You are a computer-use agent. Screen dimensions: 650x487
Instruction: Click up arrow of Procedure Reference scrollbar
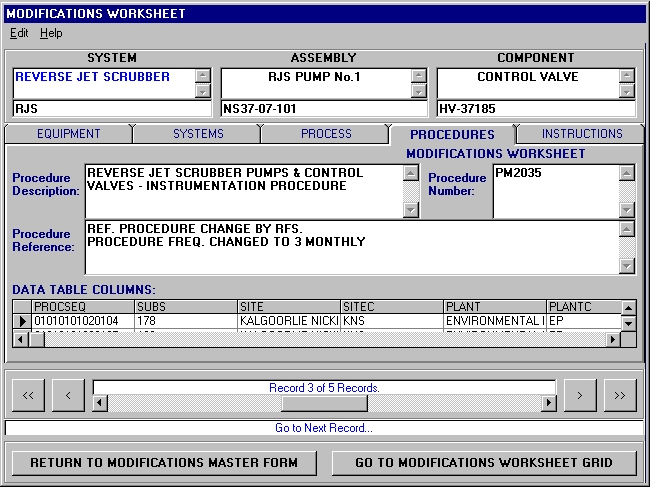click(627, 229)
